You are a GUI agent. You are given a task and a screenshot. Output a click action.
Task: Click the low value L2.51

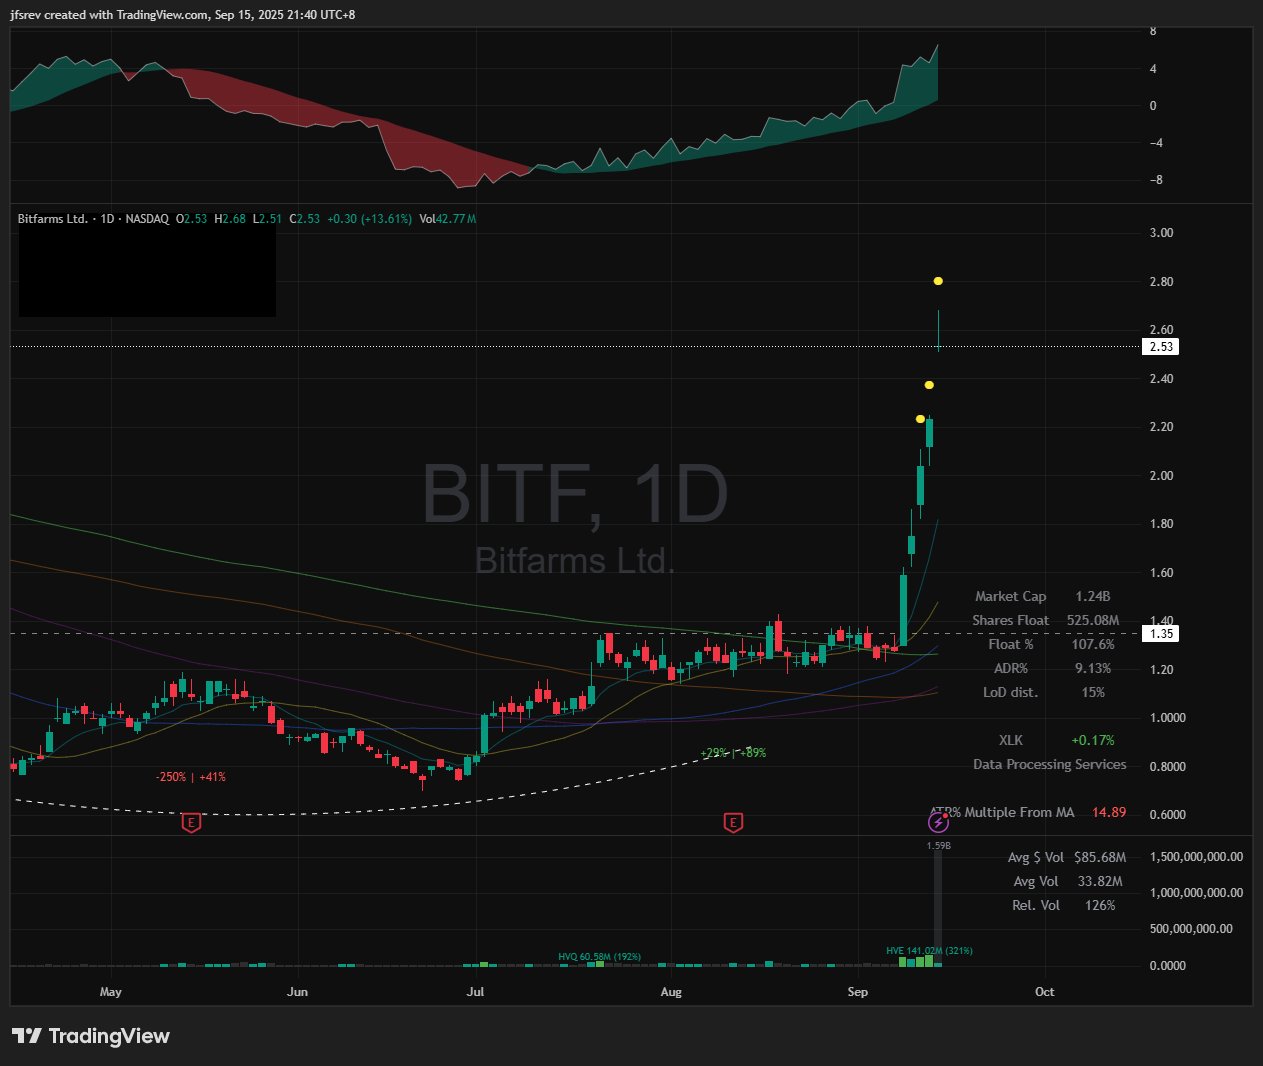[267, 218]
